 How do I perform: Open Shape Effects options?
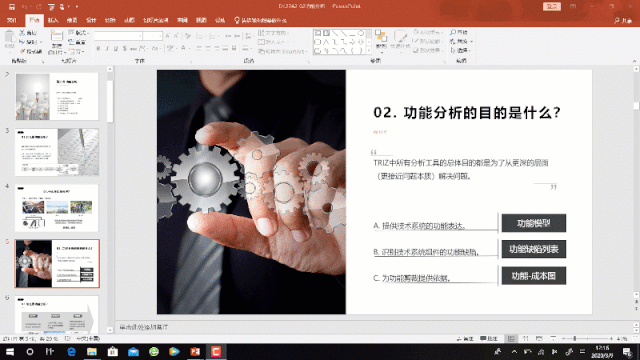point(427,50)
